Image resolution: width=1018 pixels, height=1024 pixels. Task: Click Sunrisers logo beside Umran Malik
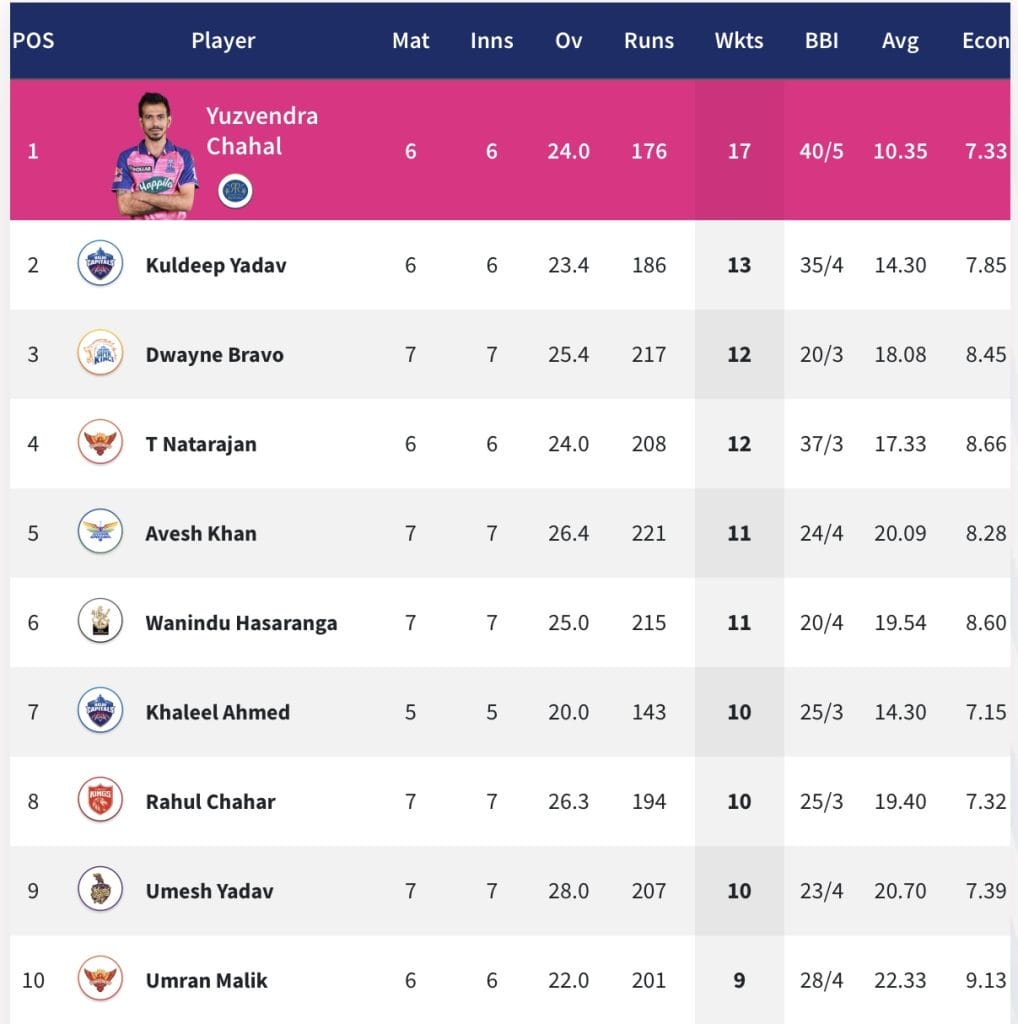coord(100,979)
